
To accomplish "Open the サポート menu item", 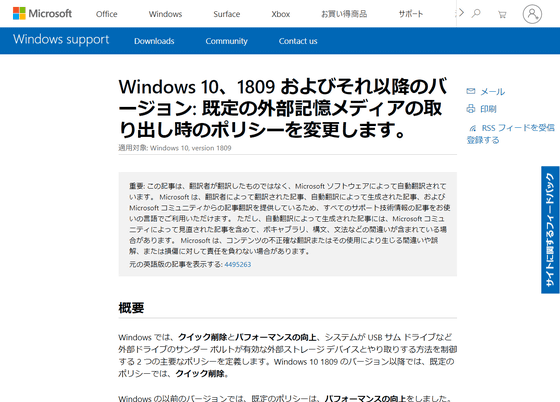I will pos(411,14).
